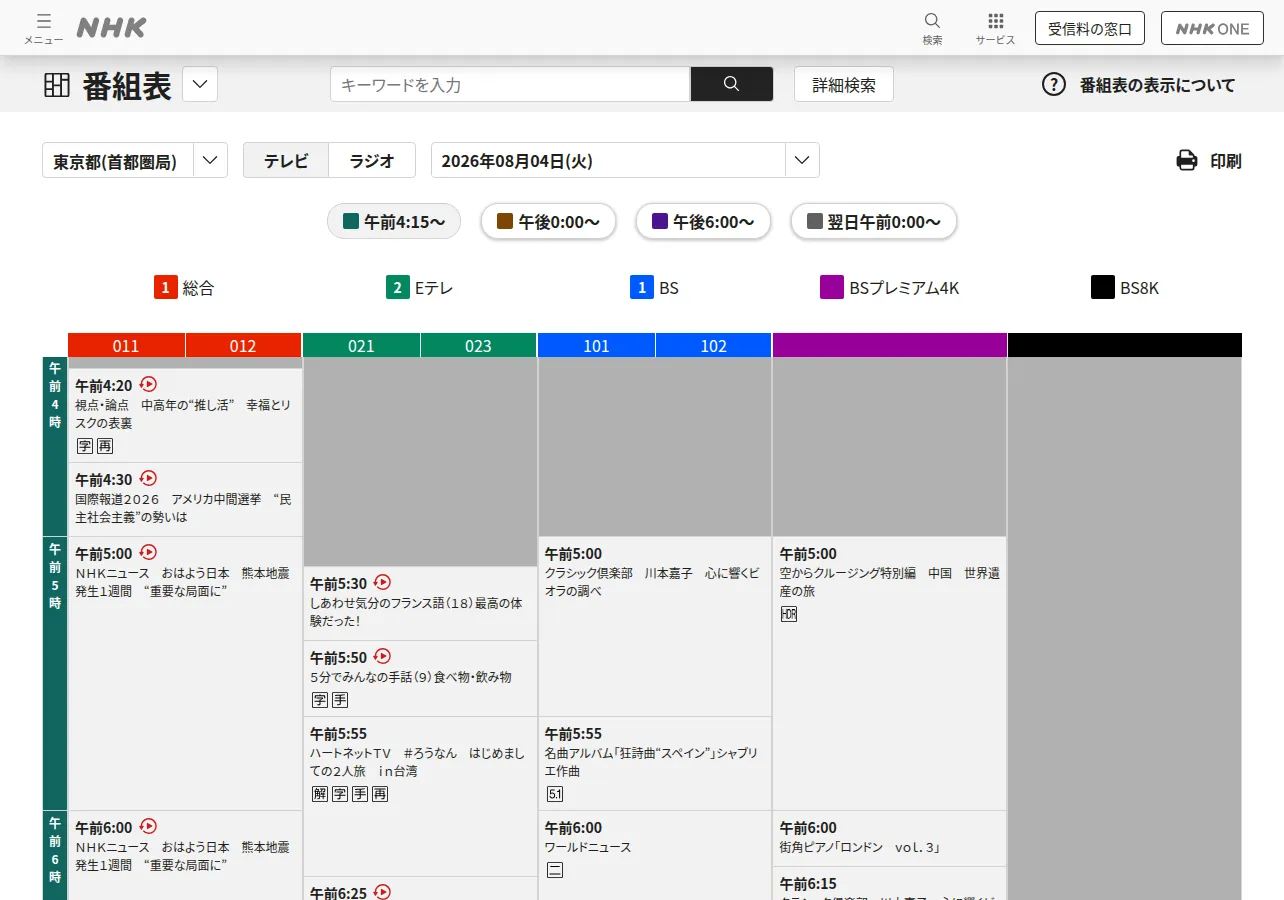Switch to ラジオ listings

tap(372, 160)
